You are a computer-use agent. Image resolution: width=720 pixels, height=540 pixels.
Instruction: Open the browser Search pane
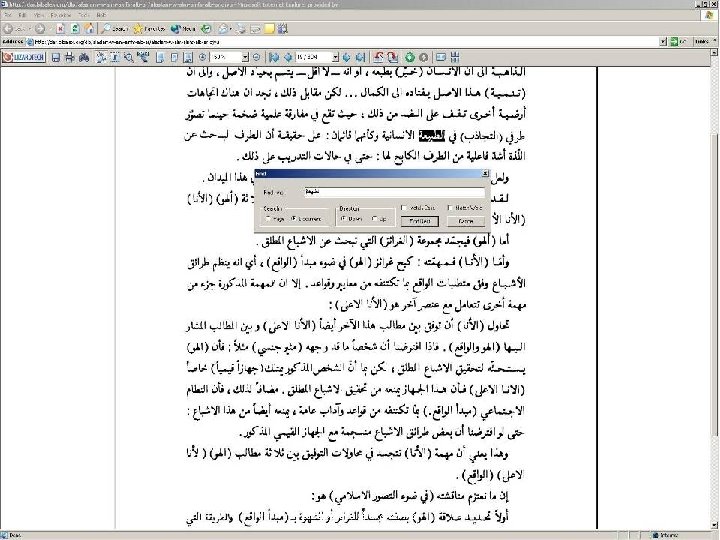coord(114,28)
